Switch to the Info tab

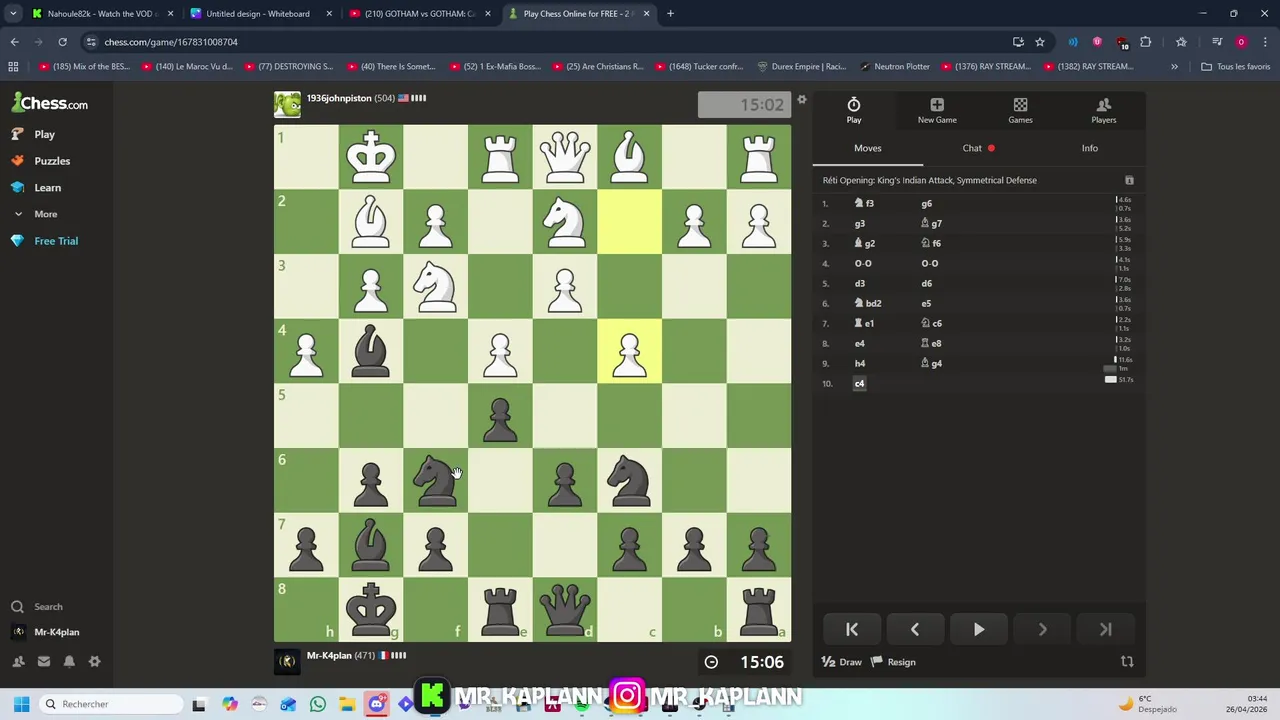(1090, 148)
